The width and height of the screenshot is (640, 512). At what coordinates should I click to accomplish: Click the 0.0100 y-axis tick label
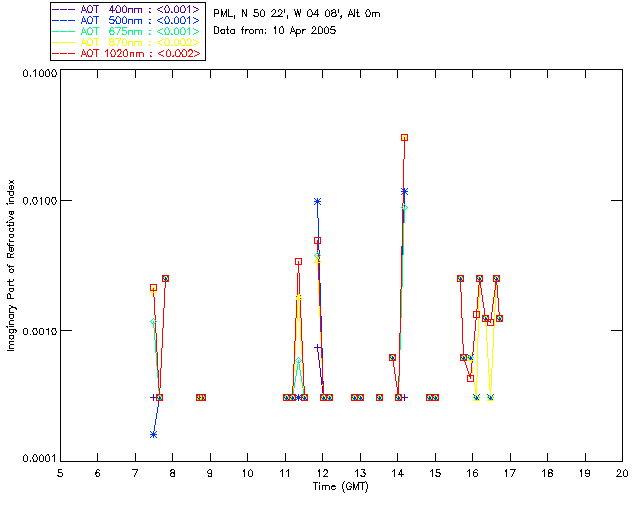39,201
